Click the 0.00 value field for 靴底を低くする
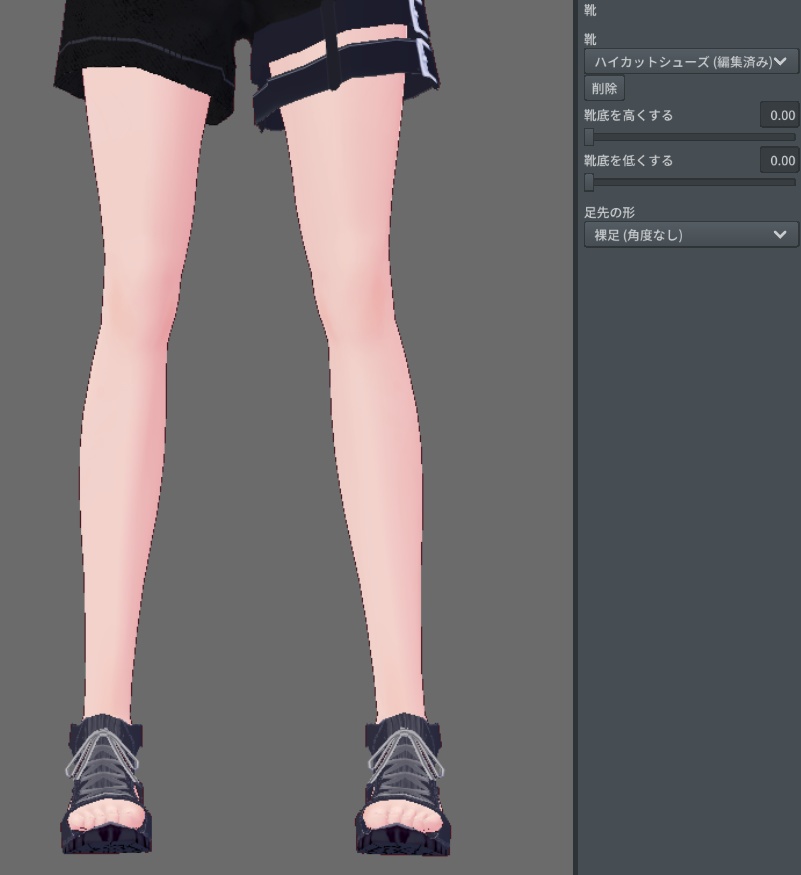The height and width of the screenshot is (875, 801). pos(782,160)
